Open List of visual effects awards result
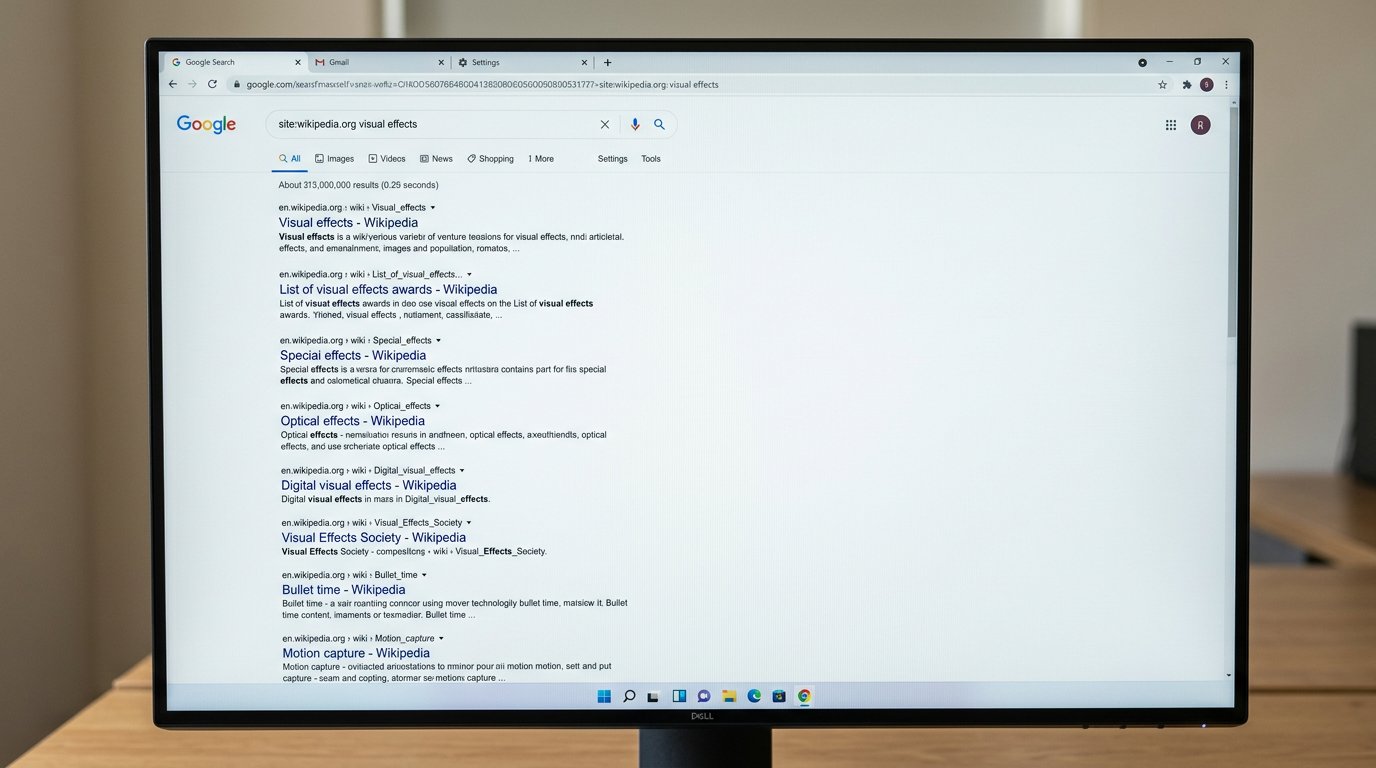The width and height of the screenshot is (1376, 768). coord(388,290)
